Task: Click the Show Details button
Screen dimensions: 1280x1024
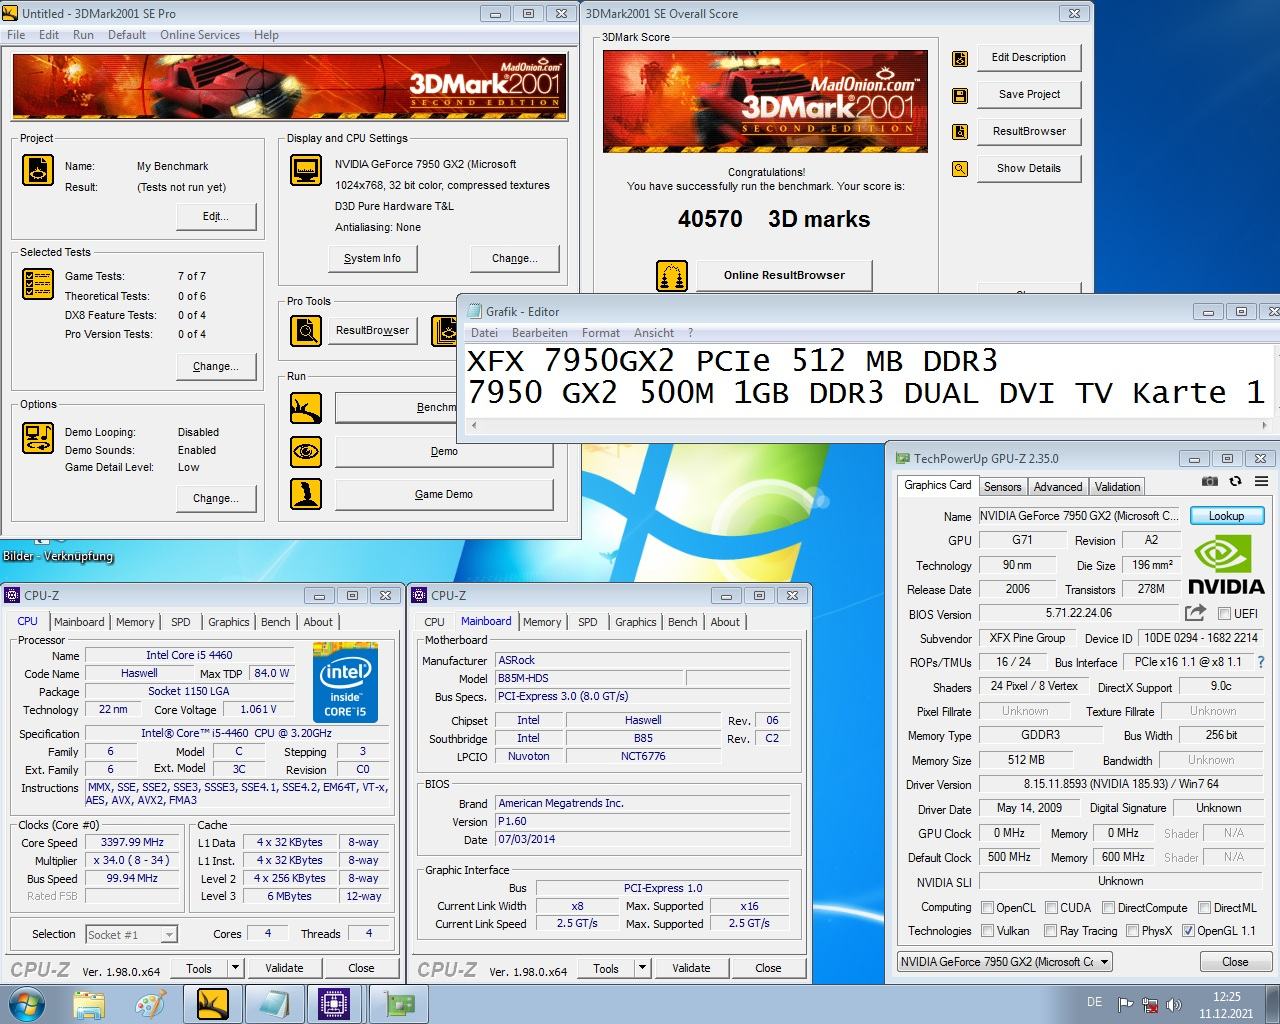Action: tap(1028, 169)
